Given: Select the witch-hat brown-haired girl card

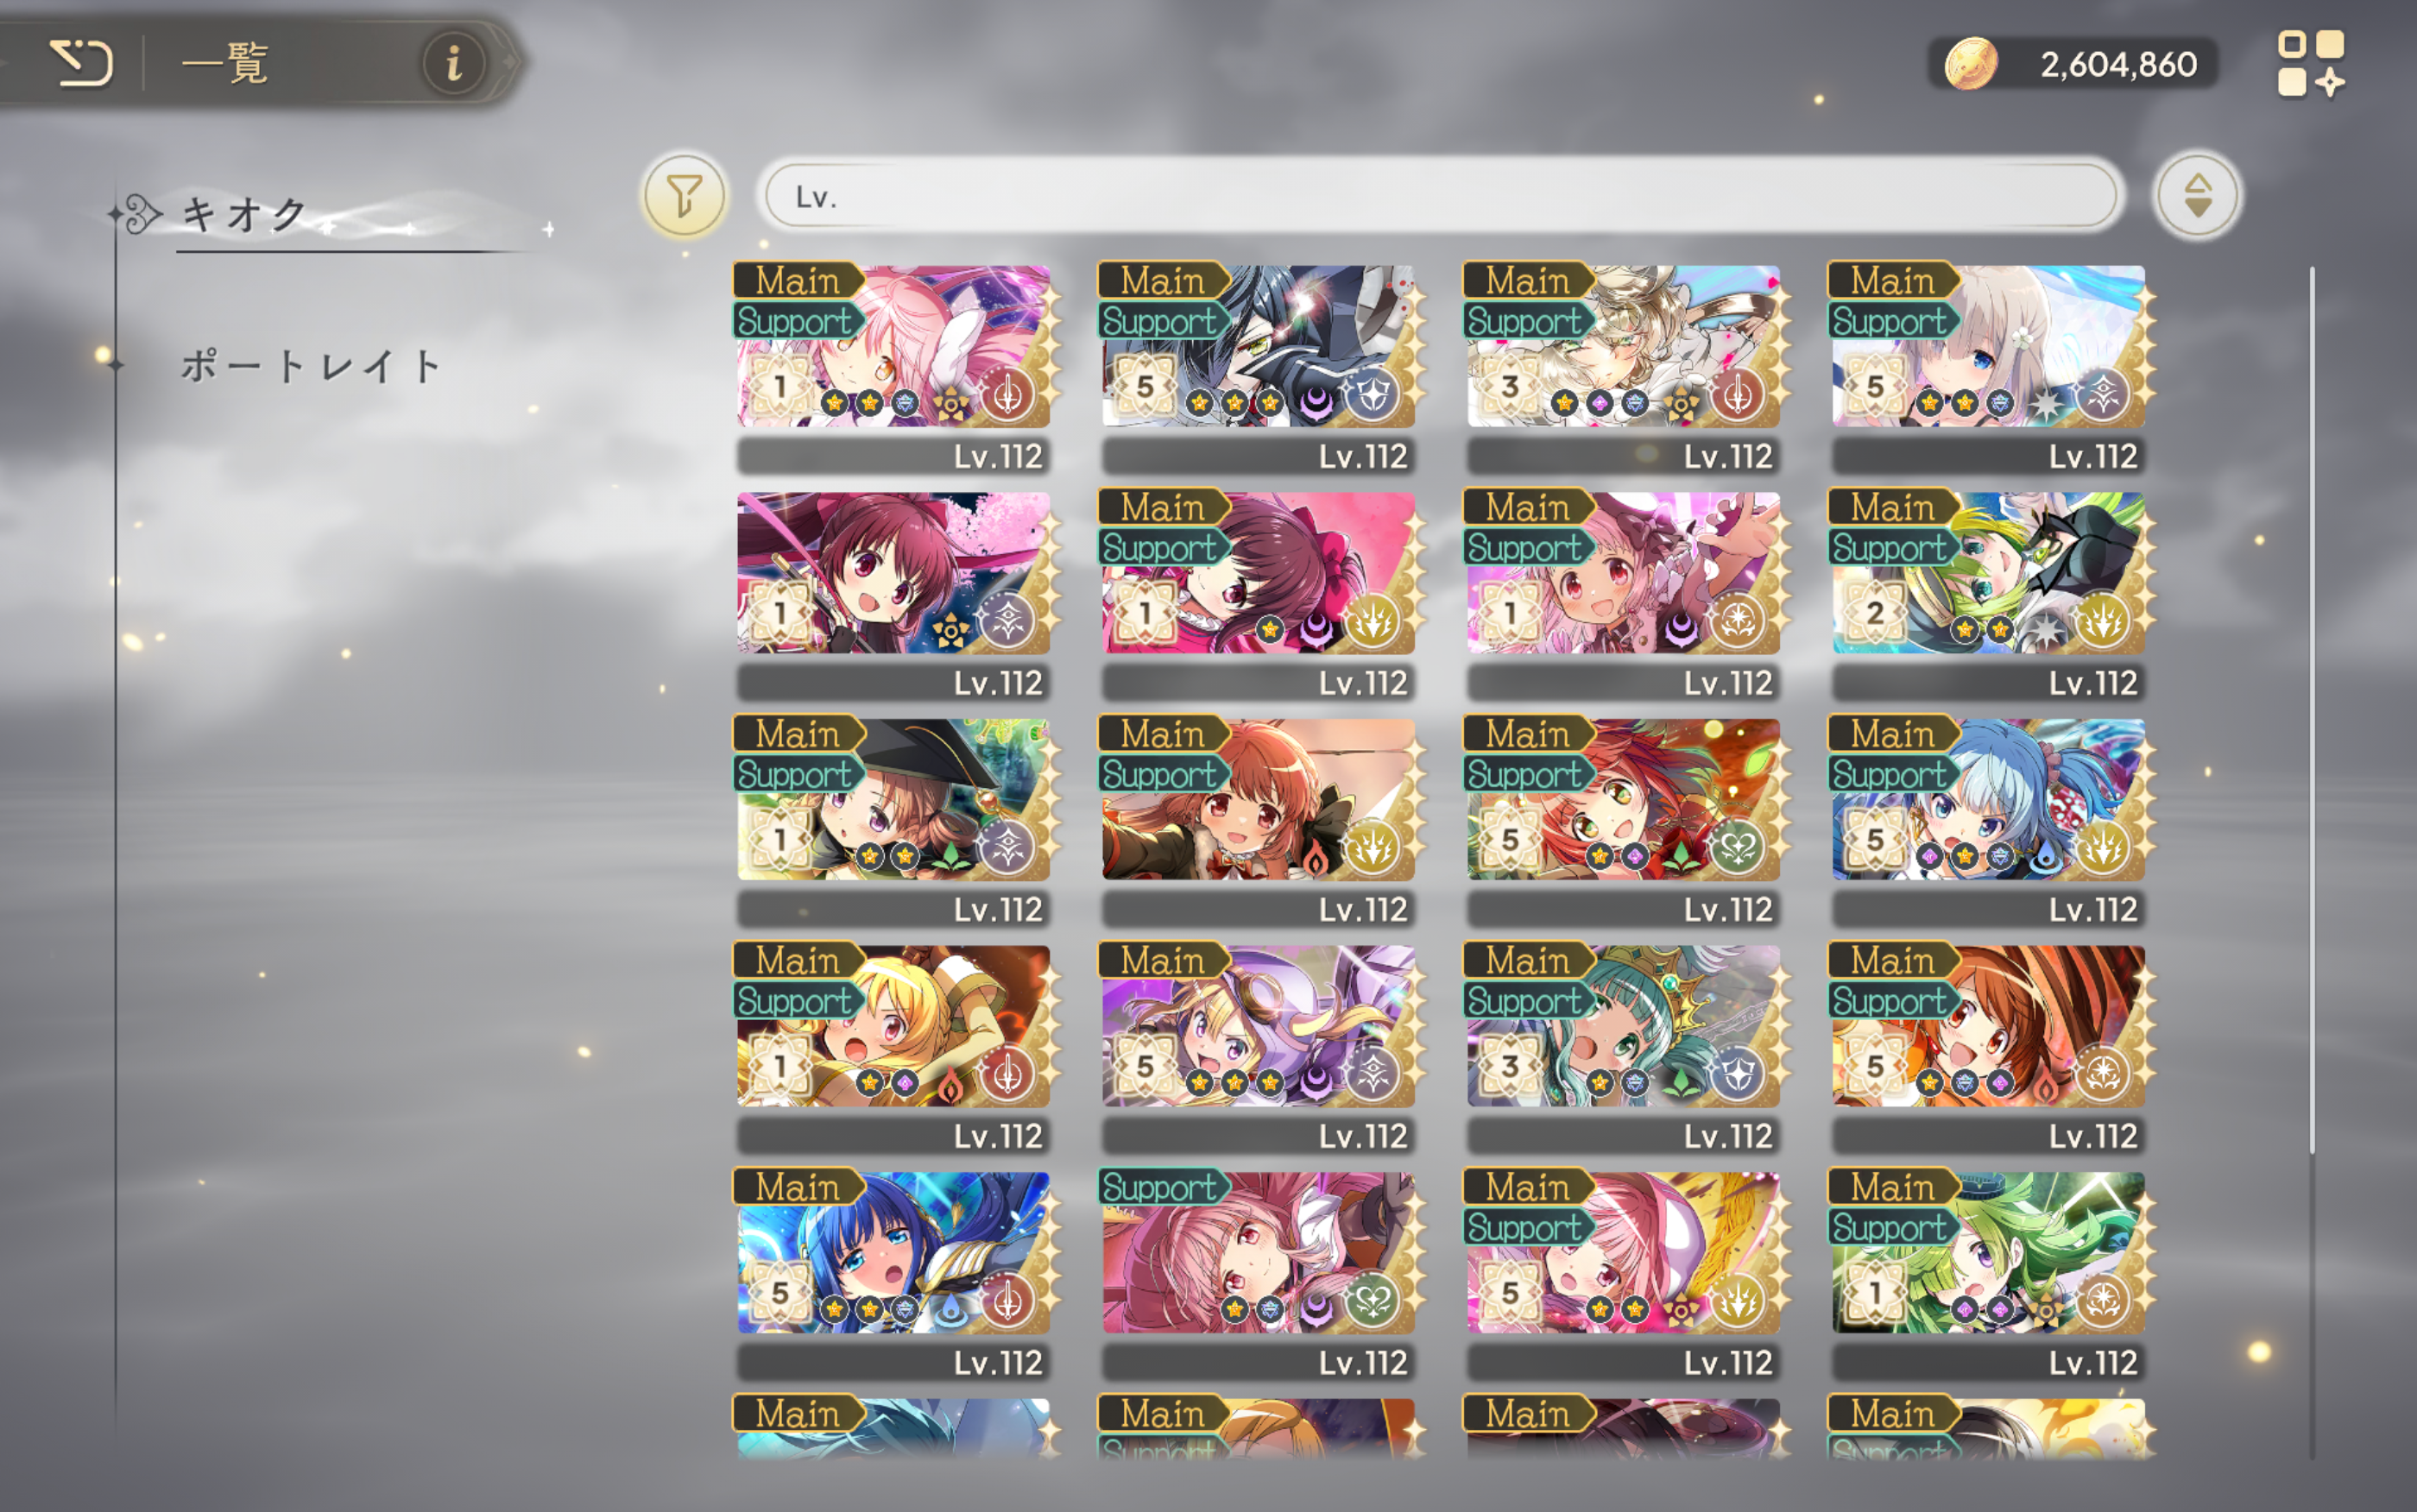Looking at the screenshot, I should pos(893,822).
